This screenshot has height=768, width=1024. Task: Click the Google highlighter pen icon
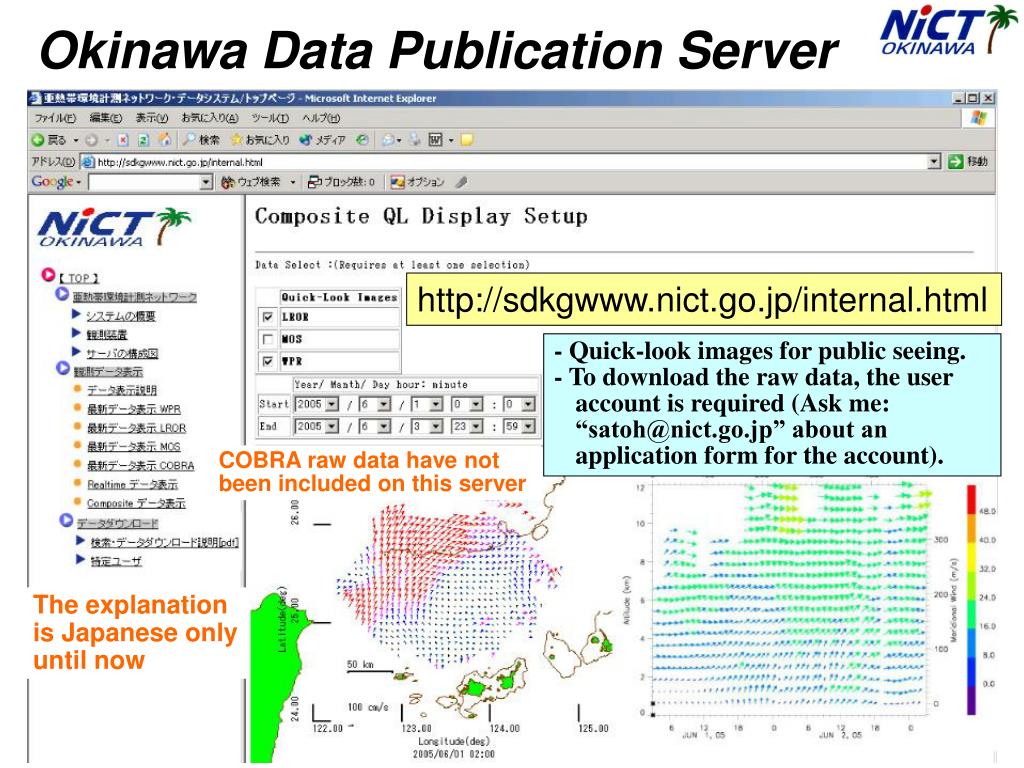(x=462, y=182)
